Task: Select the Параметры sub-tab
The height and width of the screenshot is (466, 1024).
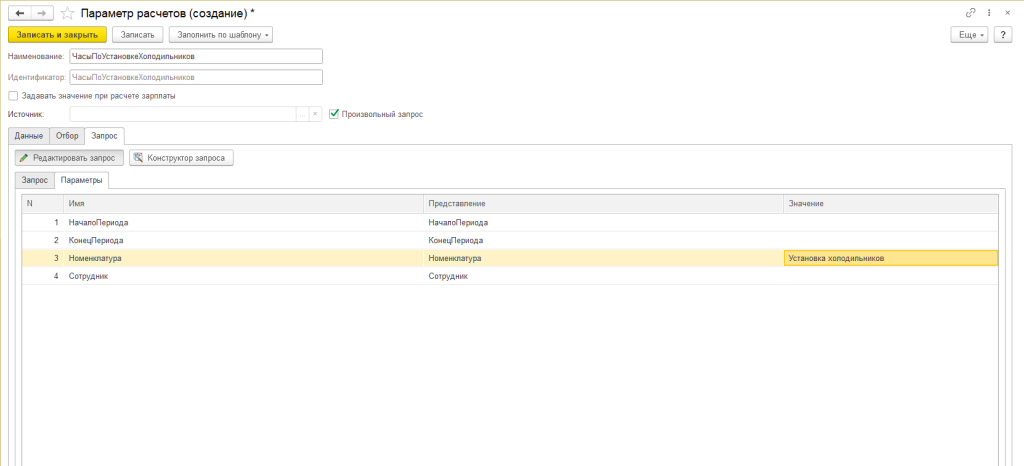Action: click(82, 180)
